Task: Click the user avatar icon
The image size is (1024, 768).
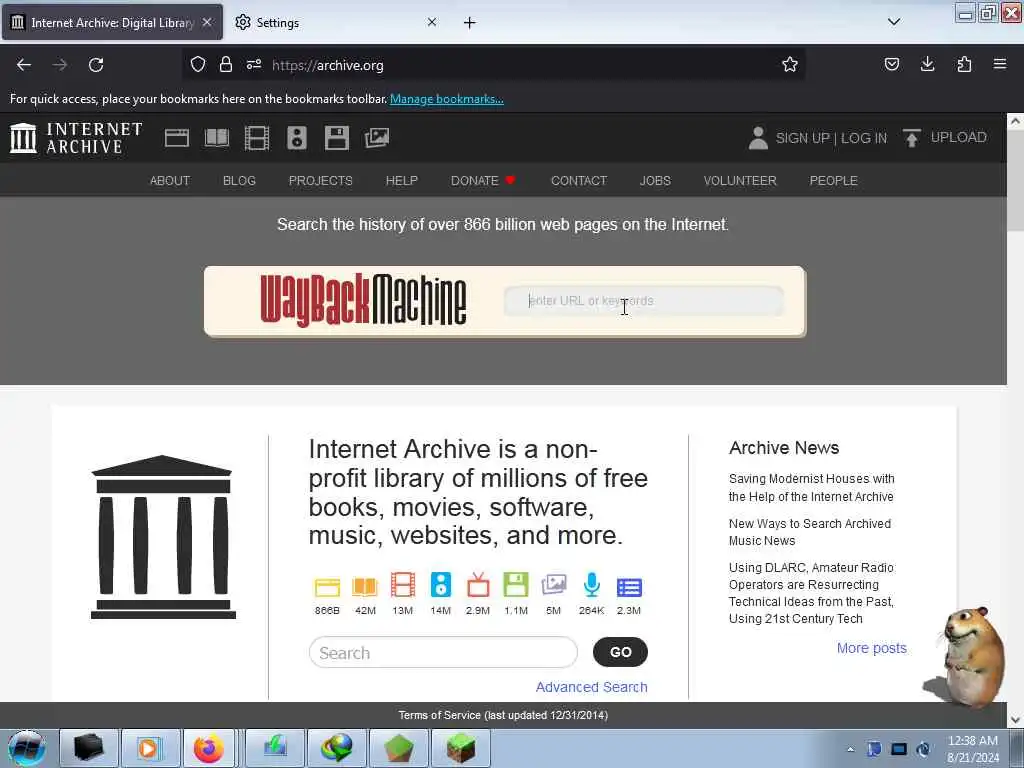Action: click(758, 138)
